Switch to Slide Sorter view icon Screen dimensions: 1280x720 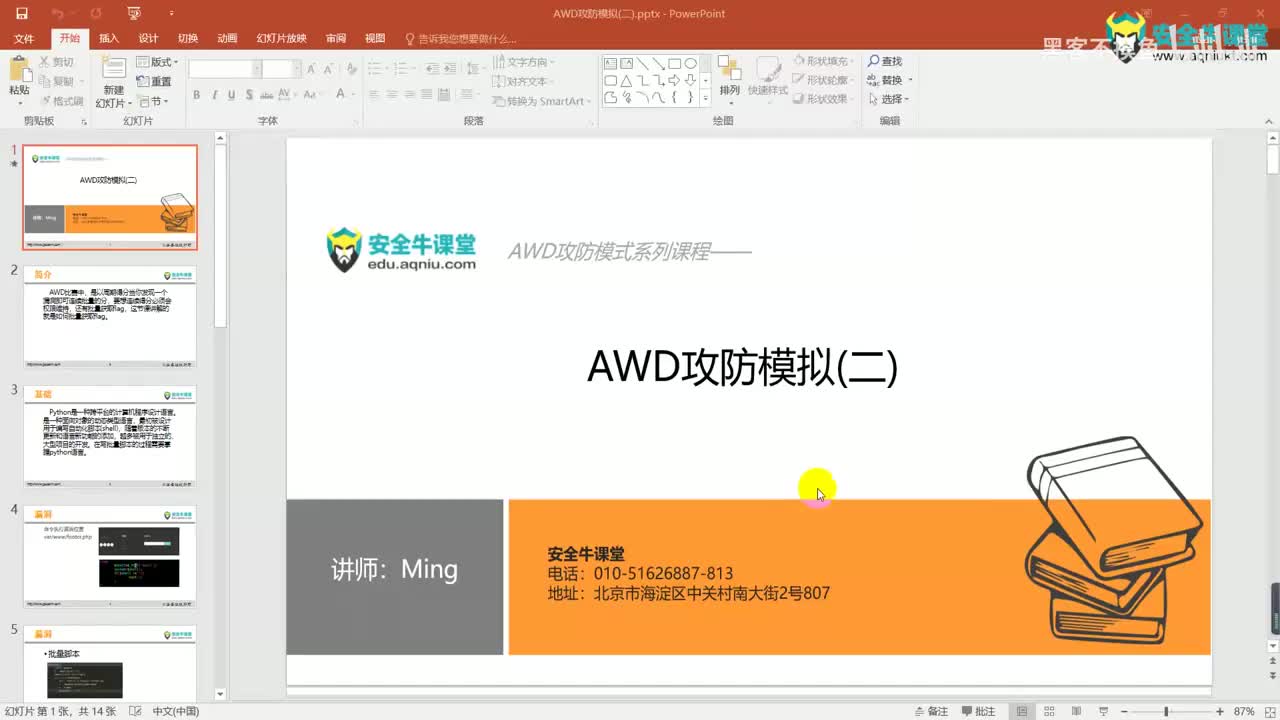1048,711
